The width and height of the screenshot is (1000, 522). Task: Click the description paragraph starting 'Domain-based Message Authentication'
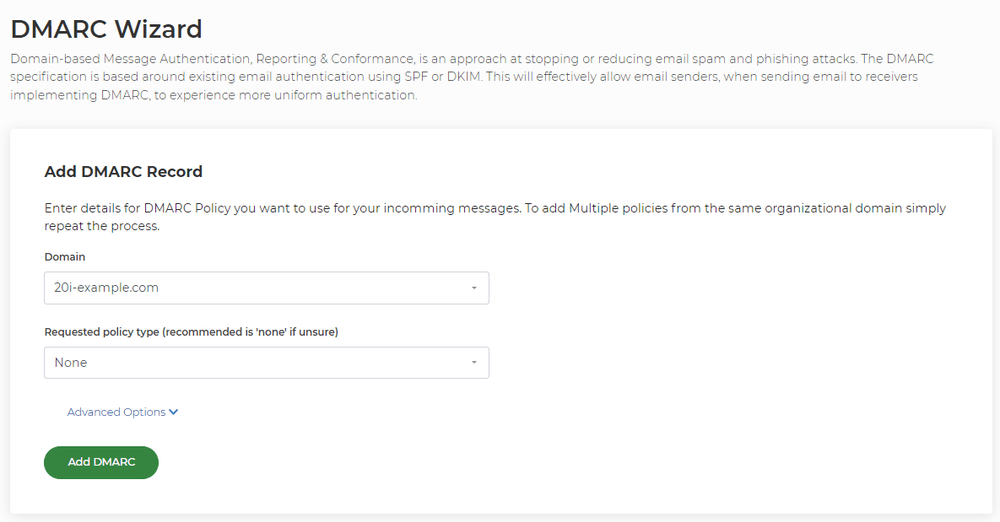click(472, 77)
